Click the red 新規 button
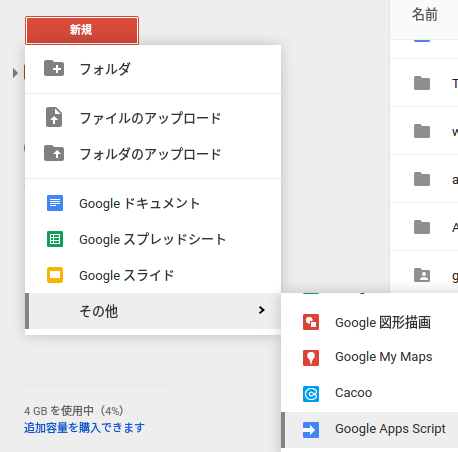458x452 pixels. (x=82, y=30)
